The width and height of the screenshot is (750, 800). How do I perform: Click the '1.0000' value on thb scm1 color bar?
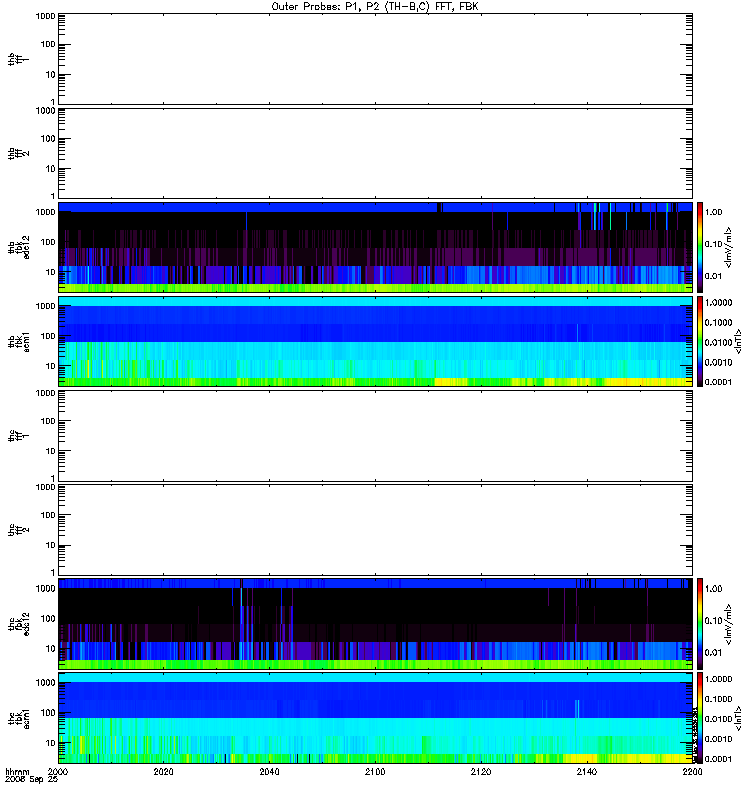(x=718, y=303)
